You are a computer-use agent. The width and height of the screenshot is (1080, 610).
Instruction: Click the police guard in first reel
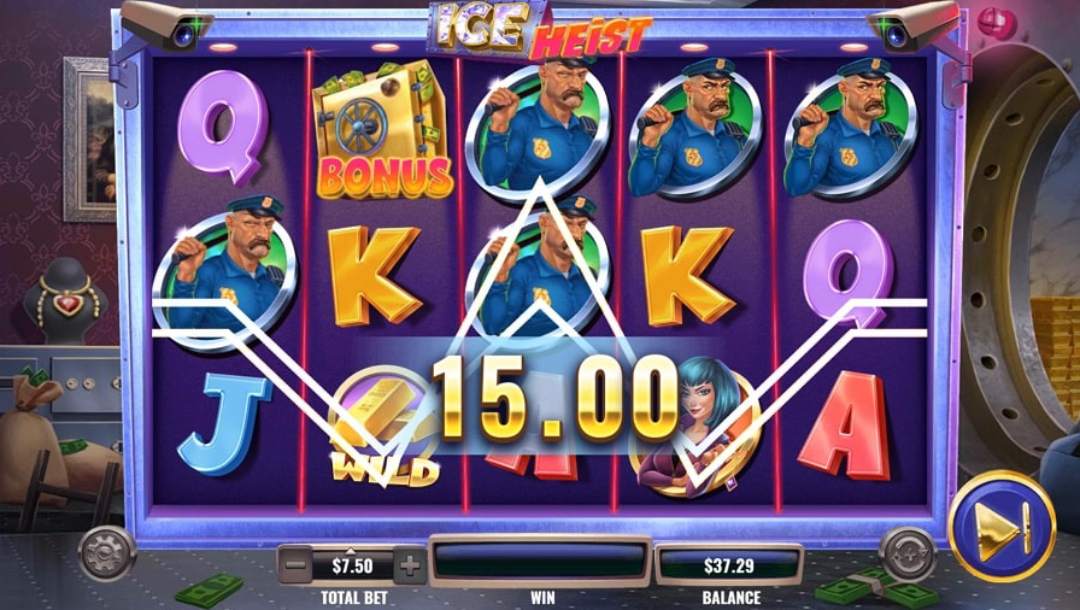point(225,273)
